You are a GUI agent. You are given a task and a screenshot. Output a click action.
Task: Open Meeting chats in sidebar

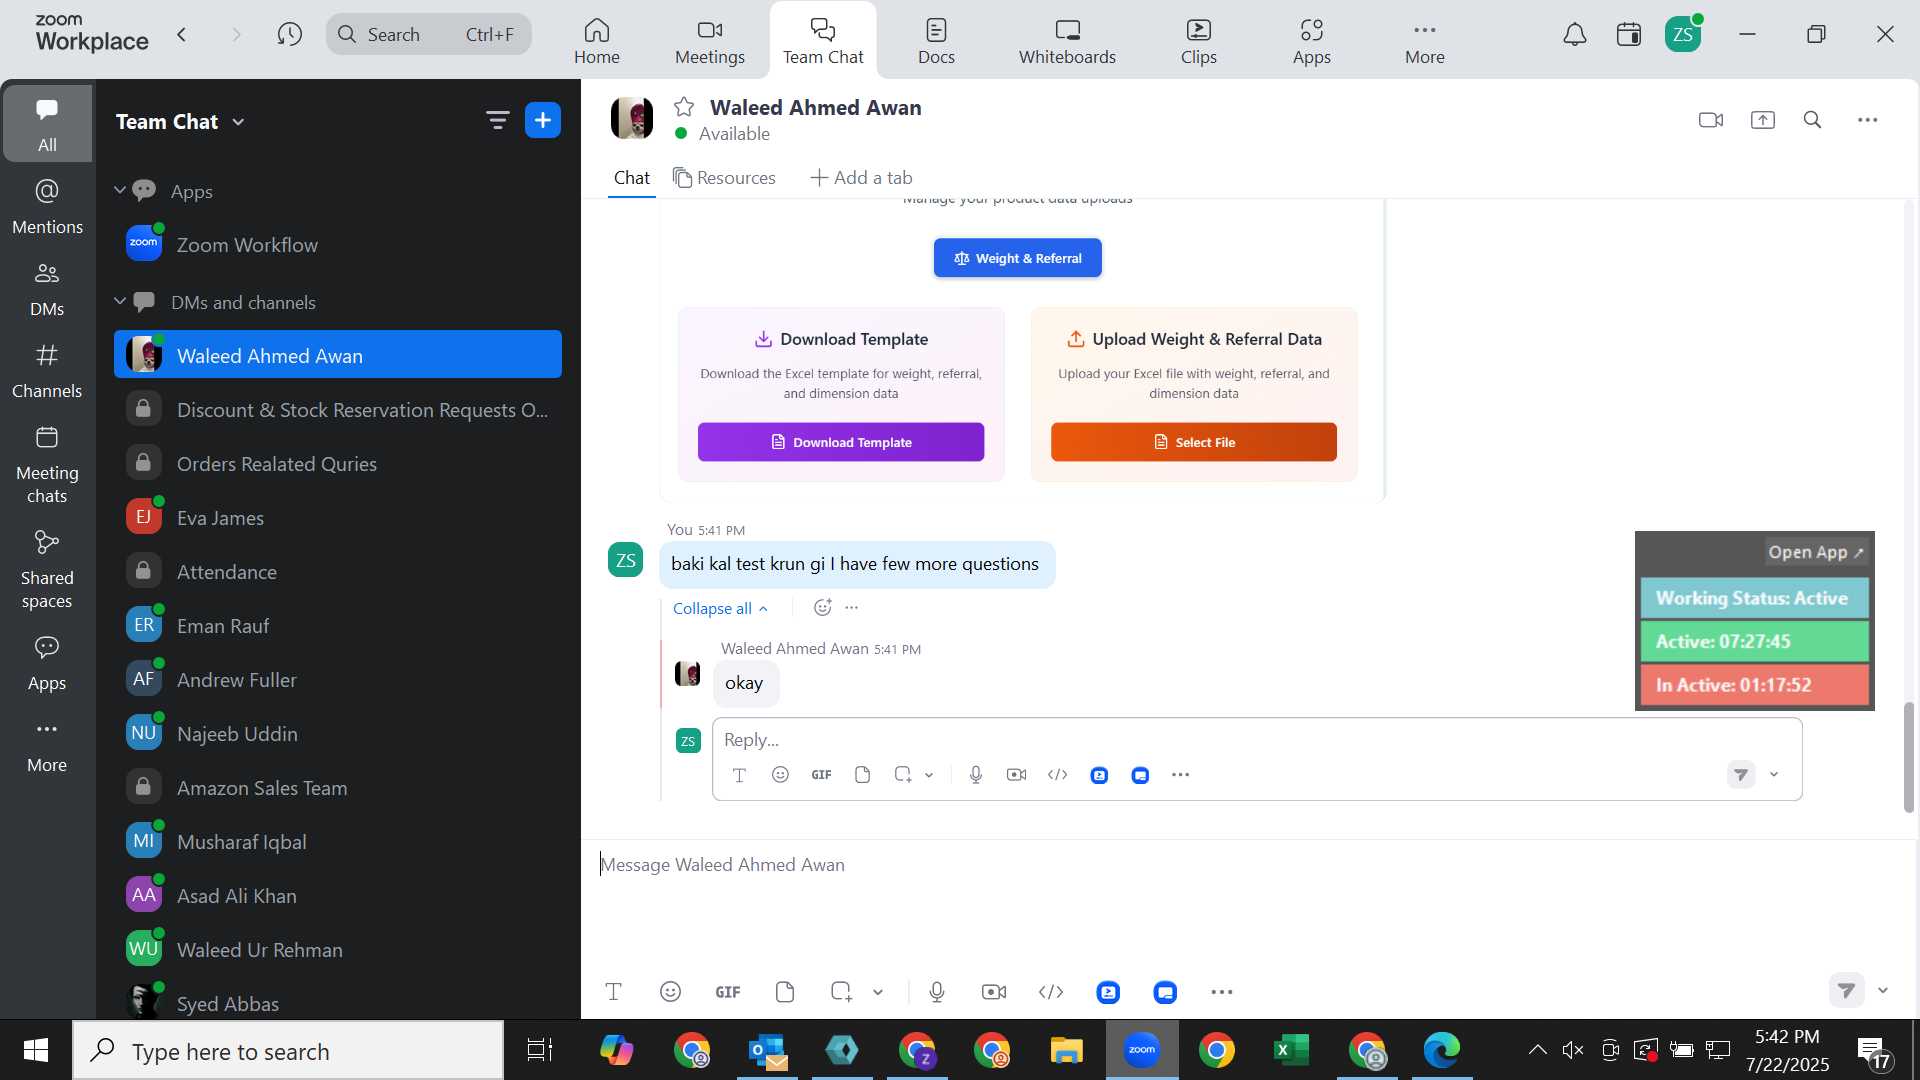tap(47, 465)
